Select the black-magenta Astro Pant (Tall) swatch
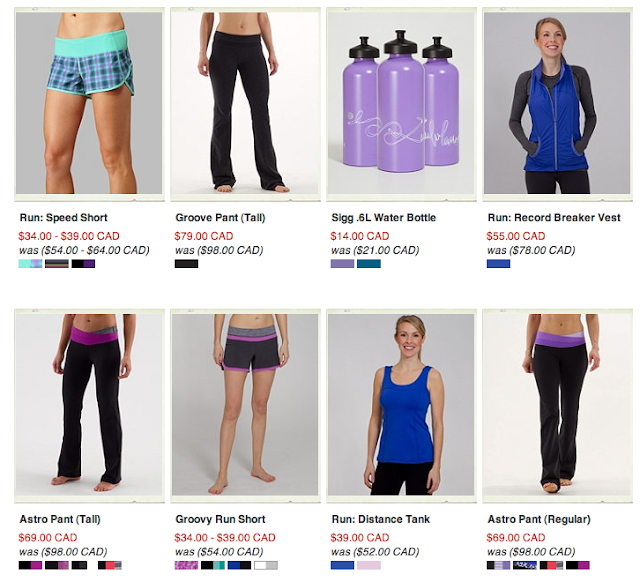 [x=30, y=565]
